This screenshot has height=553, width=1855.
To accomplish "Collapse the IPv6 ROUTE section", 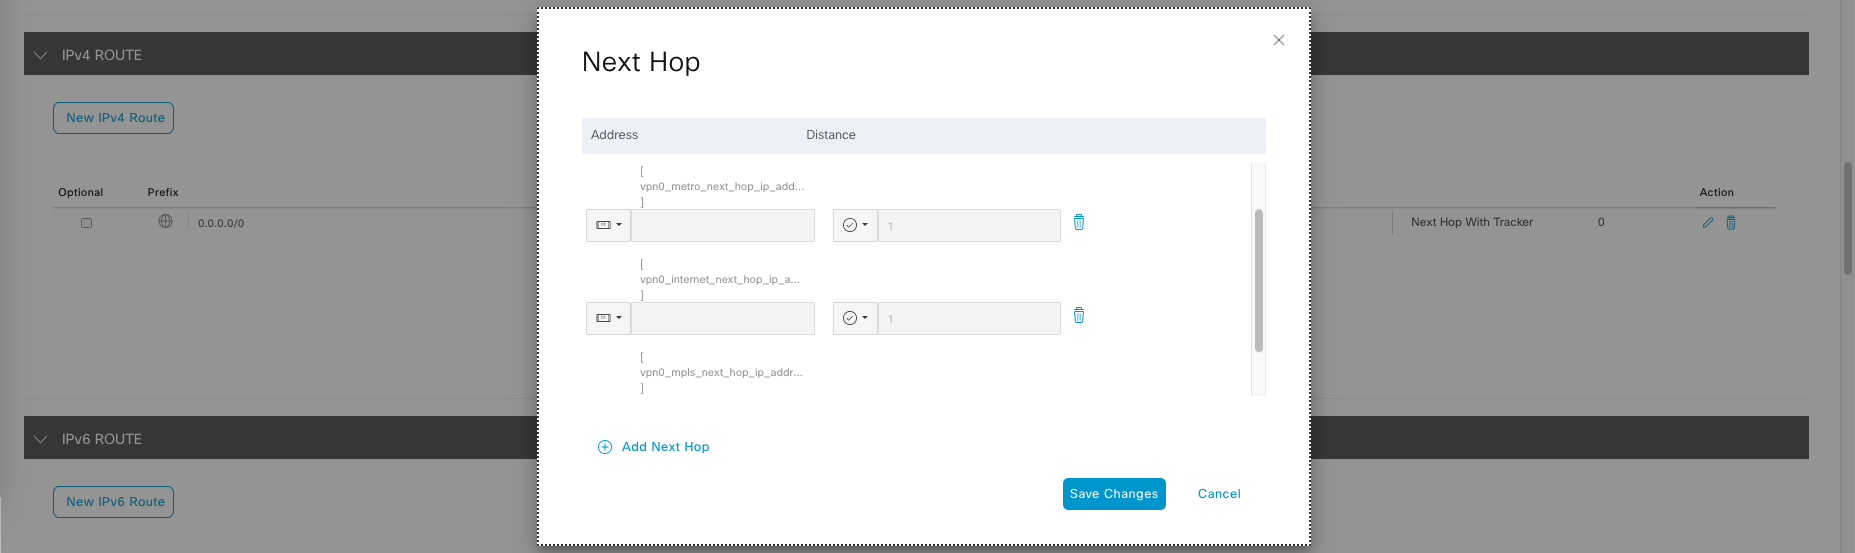I will point(41,439).
